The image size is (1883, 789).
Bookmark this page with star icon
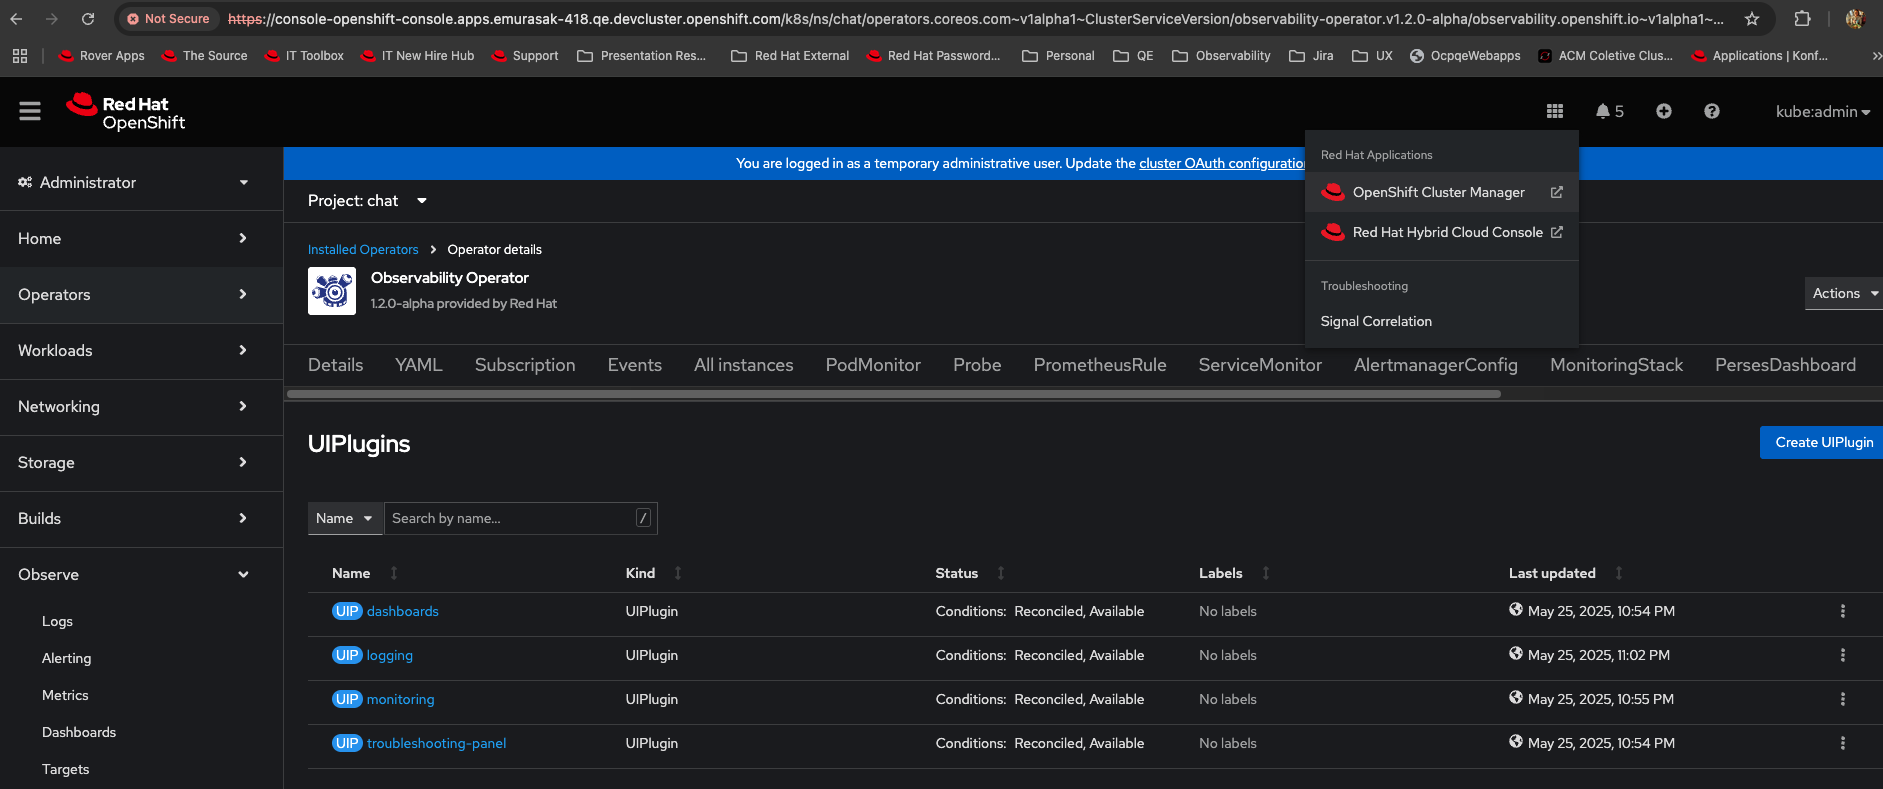[x=1752, y=19]
